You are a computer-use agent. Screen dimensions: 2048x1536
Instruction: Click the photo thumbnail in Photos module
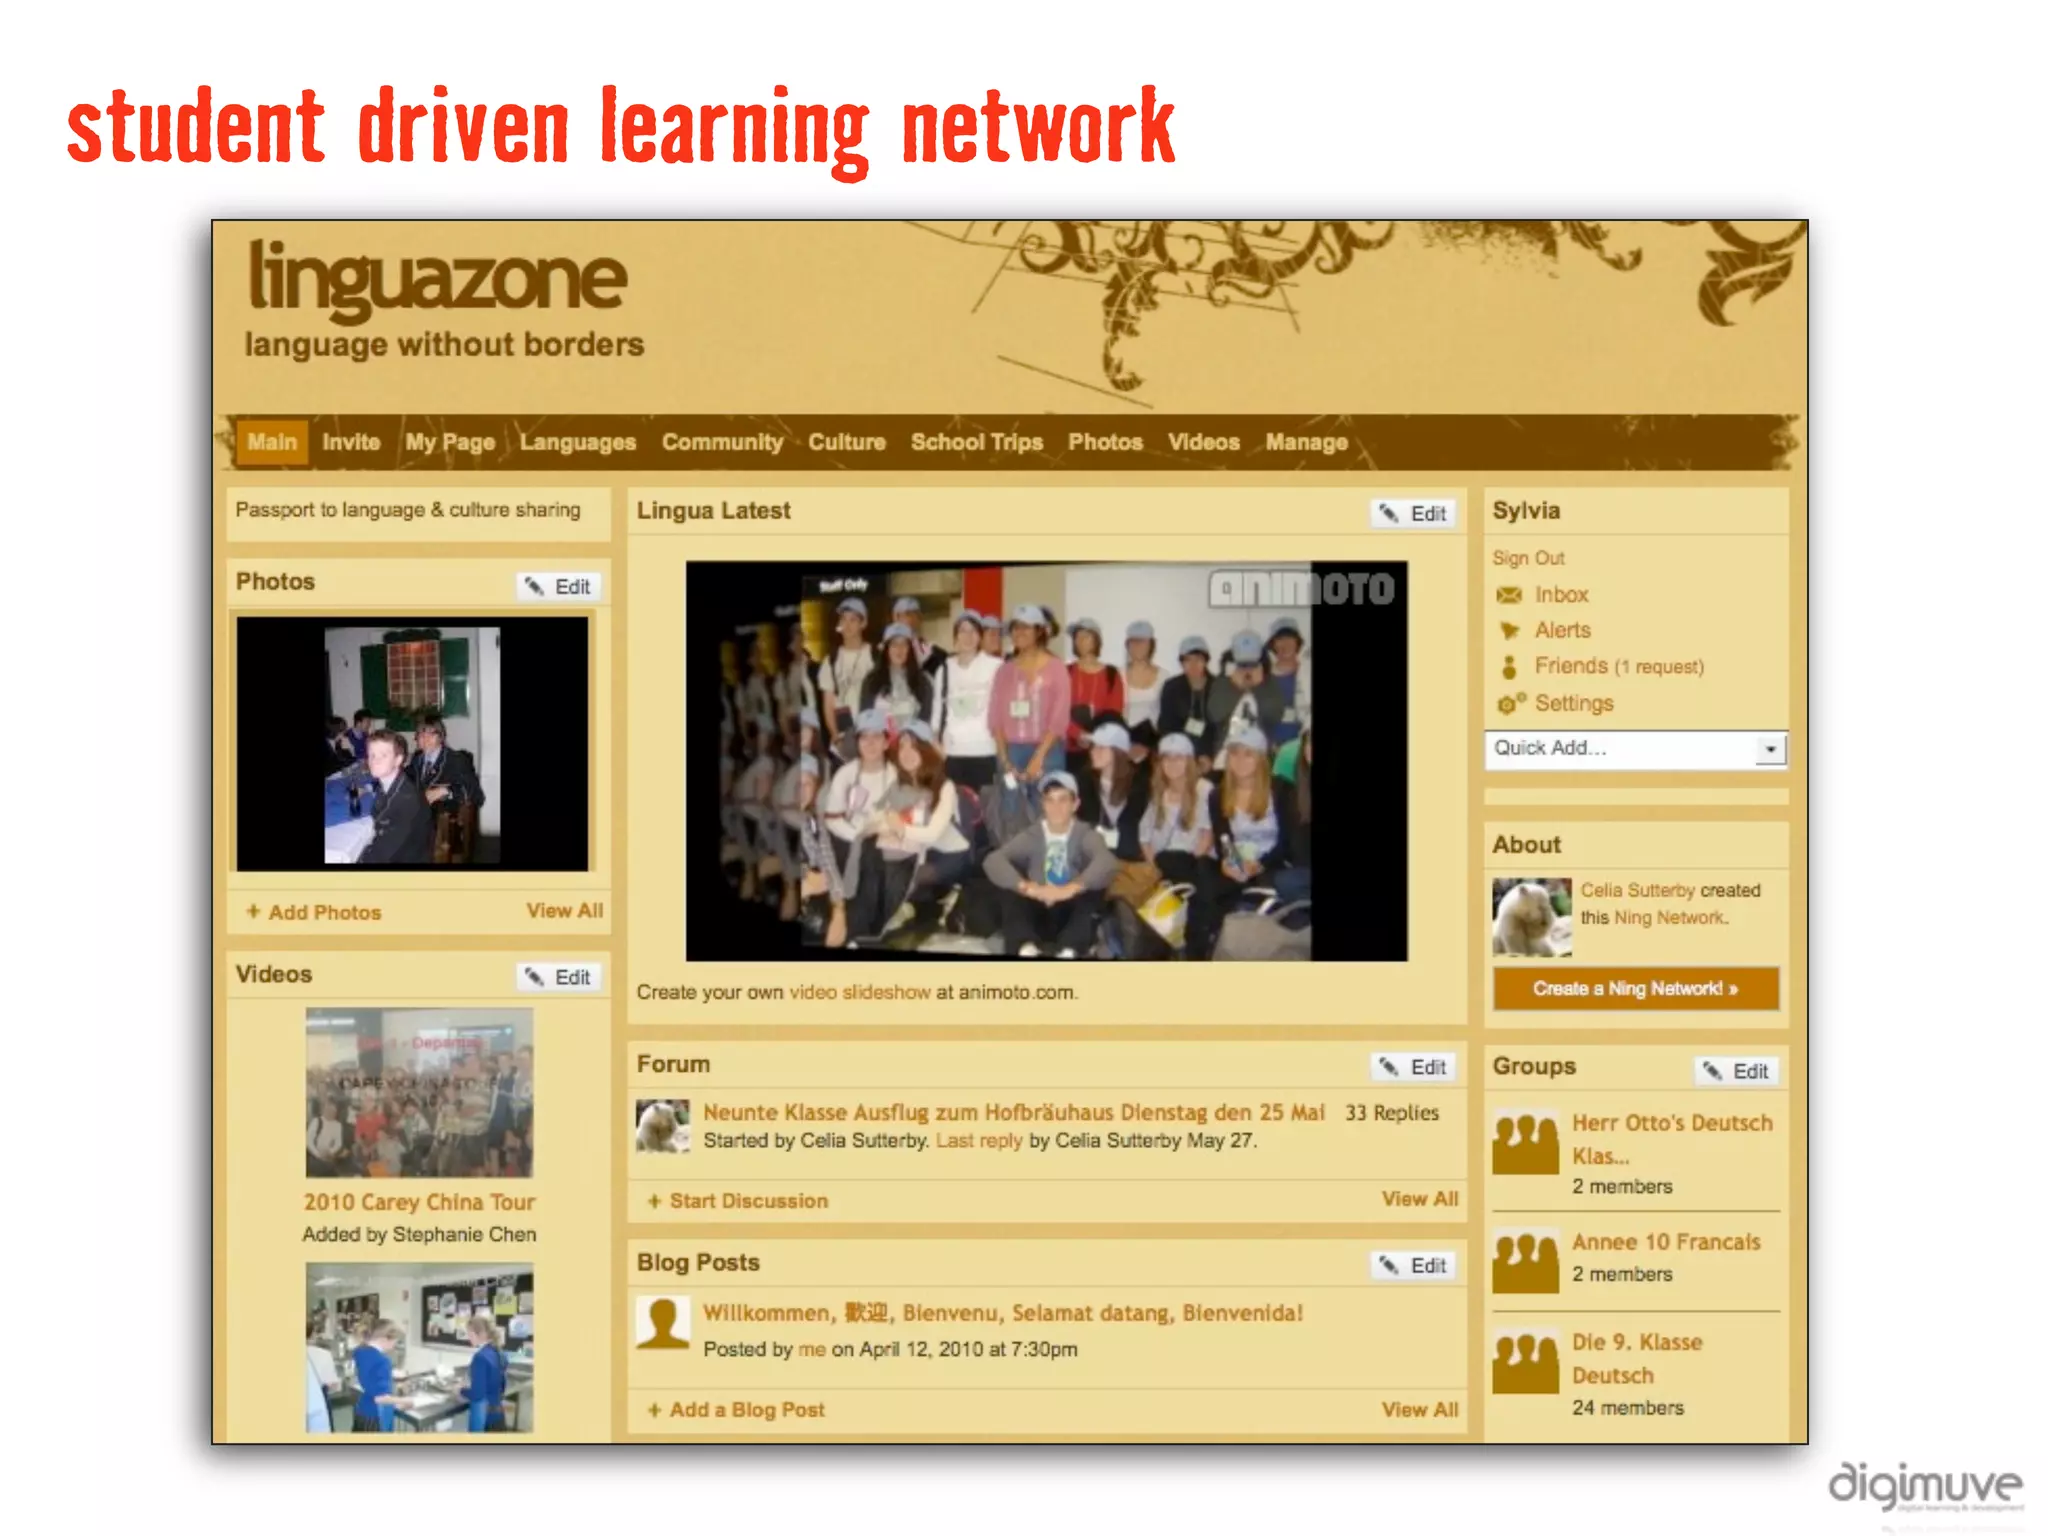(x=412, y=744)
